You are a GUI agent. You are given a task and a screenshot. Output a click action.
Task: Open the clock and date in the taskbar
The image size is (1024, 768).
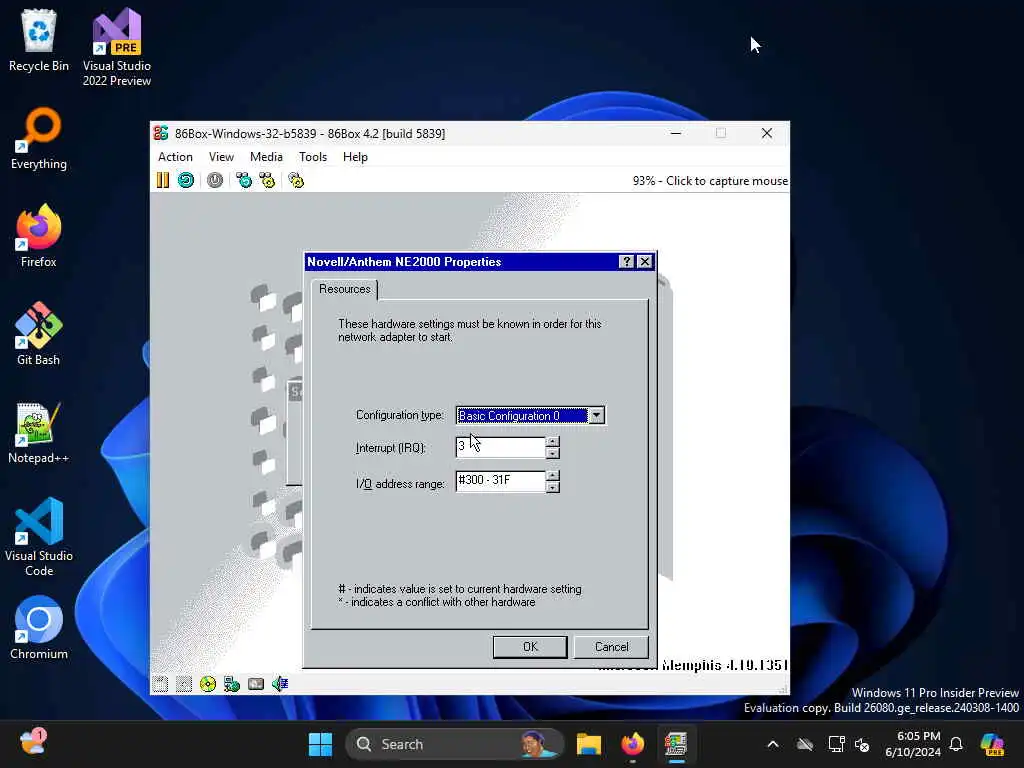point(913,744)
